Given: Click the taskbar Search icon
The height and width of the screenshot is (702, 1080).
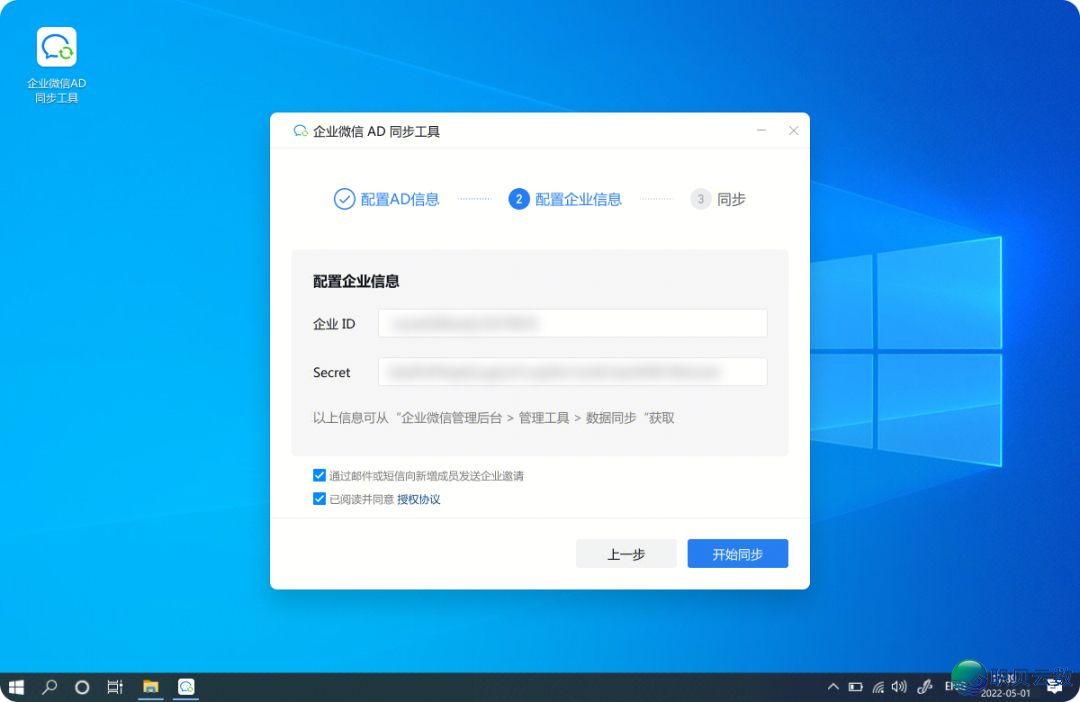Looking at the screenshot, I should (49, 687).
